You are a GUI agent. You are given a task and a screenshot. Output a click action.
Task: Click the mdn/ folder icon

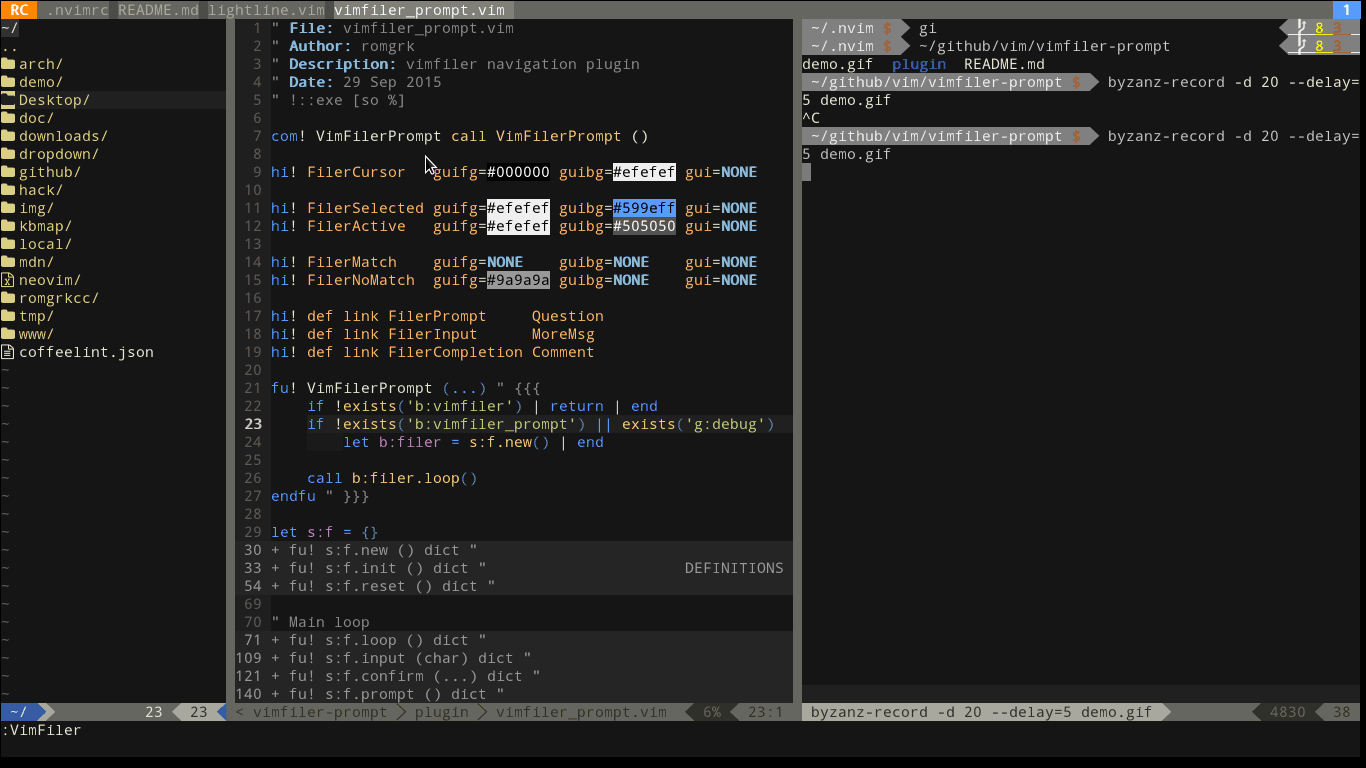click(x=8, y=262)
